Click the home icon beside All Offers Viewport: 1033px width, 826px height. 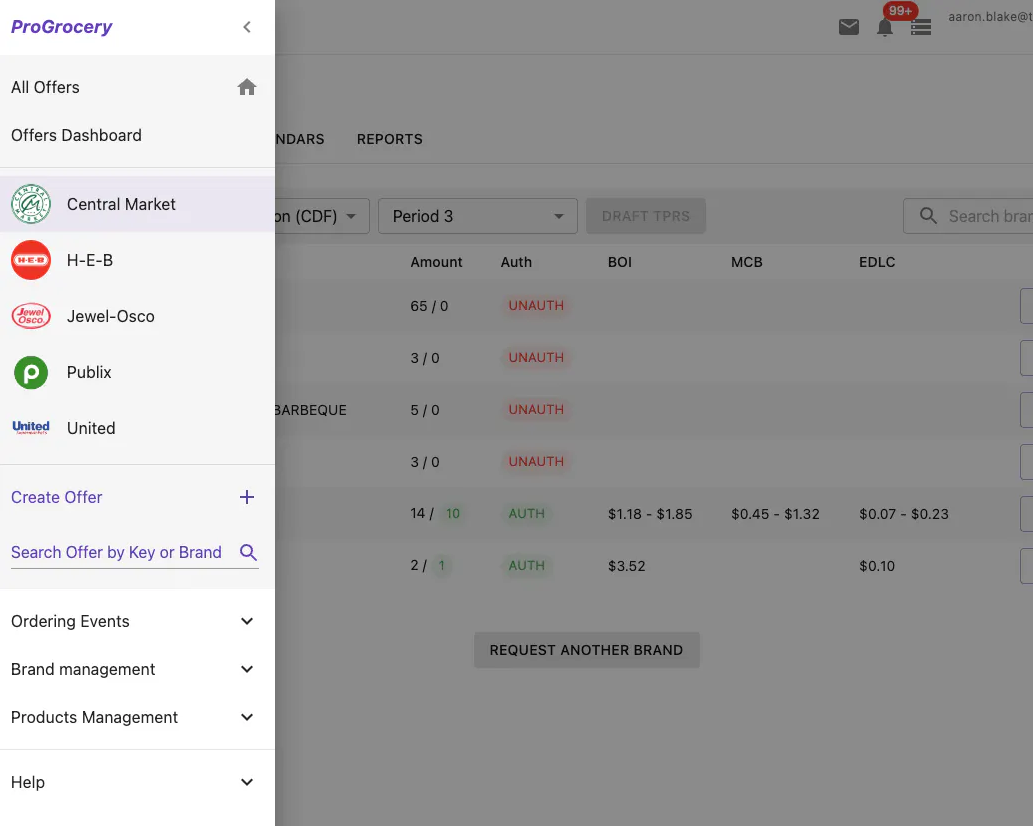click(x=247, y=87)
